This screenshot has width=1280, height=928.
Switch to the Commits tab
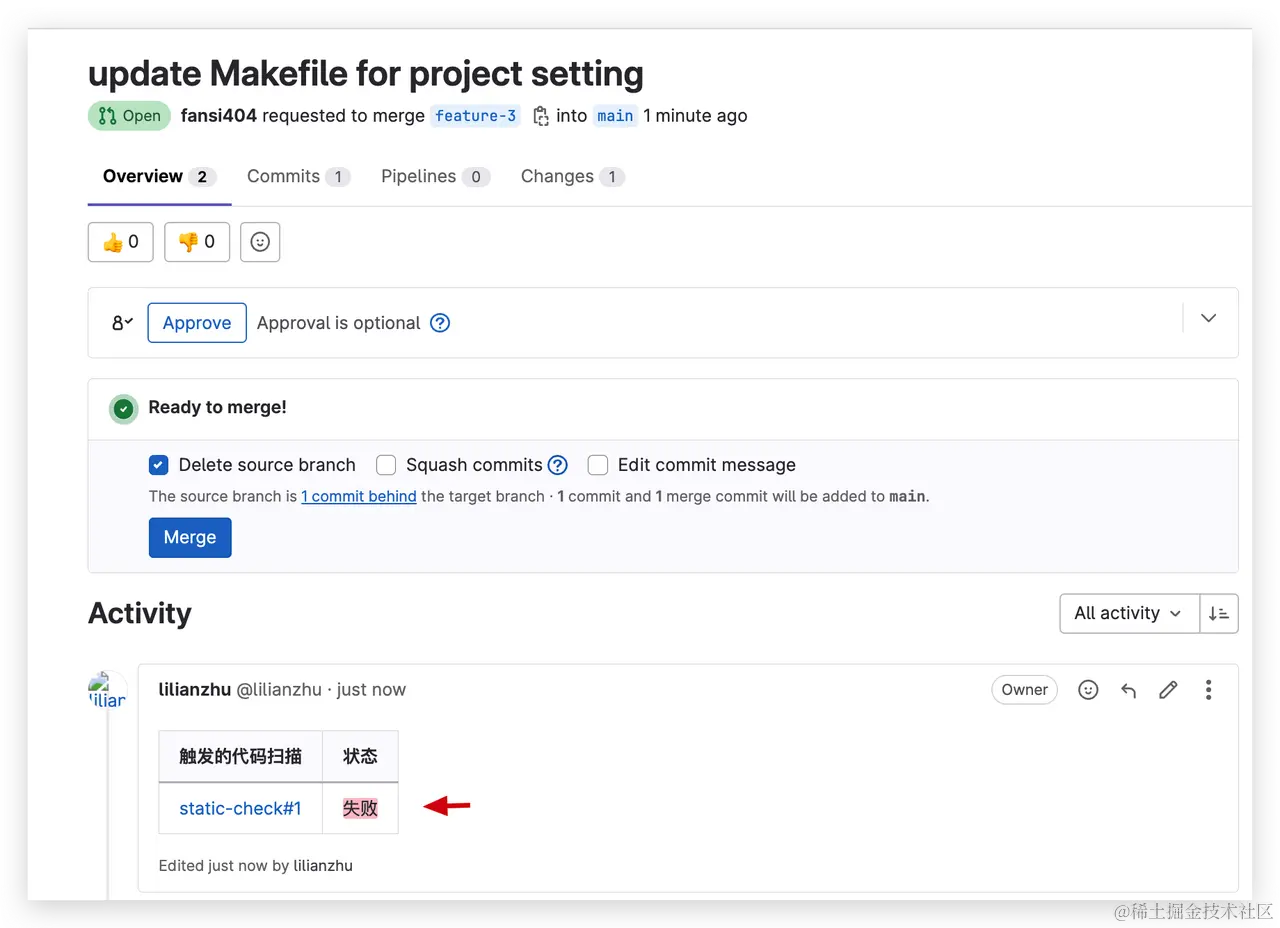[297, 177]
